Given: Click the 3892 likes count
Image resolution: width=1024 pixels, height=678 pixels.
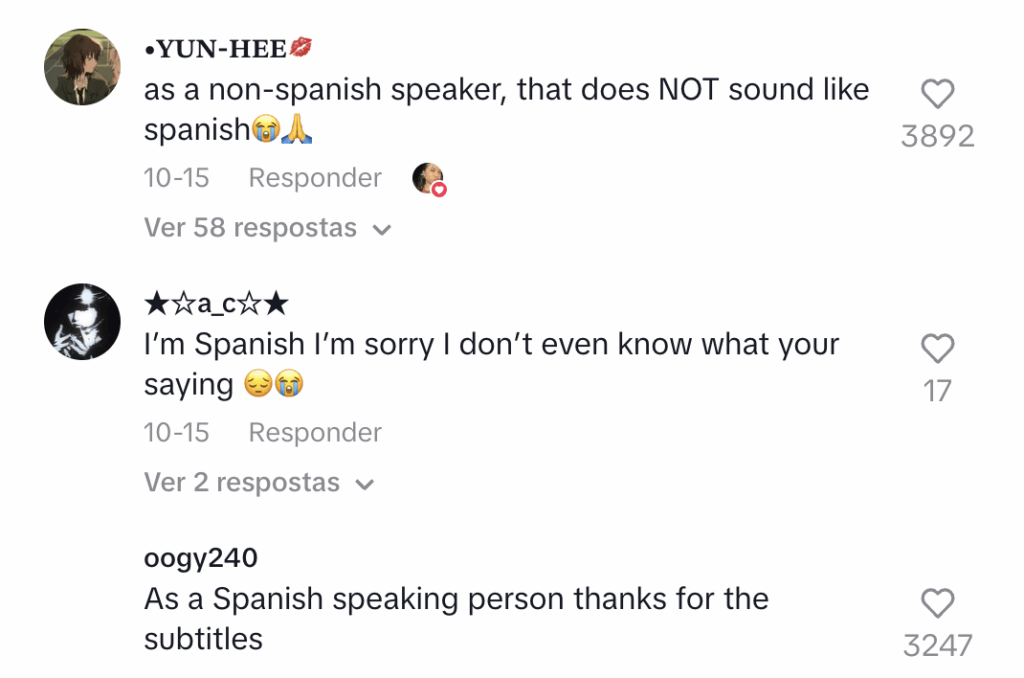Looking at the screenshot, I should [937, 136].
